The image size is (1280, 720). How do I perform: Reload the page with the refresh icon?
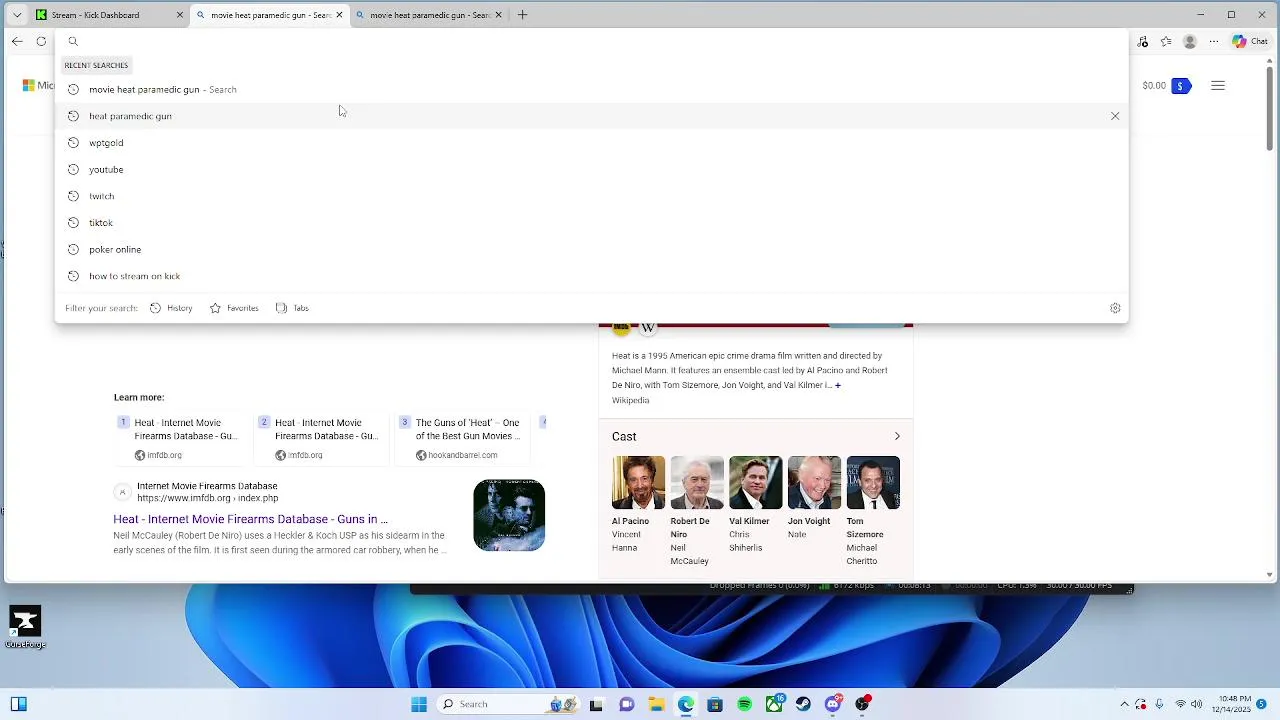point(41,41)
